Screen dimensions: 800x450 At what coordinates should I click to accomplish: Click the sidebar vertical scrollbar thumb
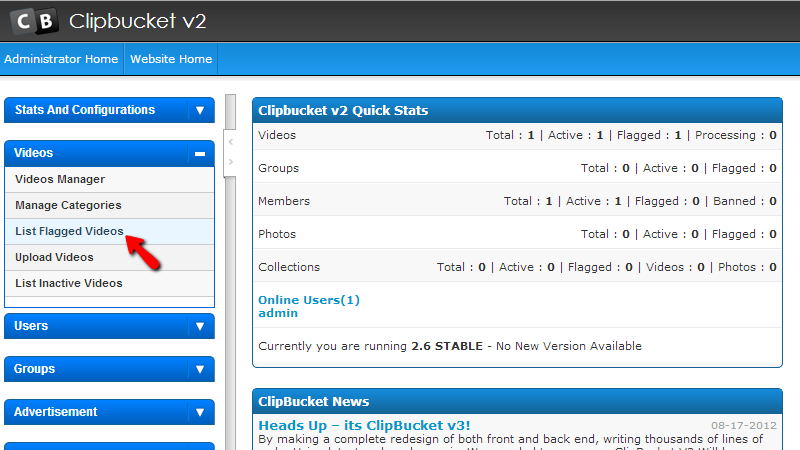231,112
